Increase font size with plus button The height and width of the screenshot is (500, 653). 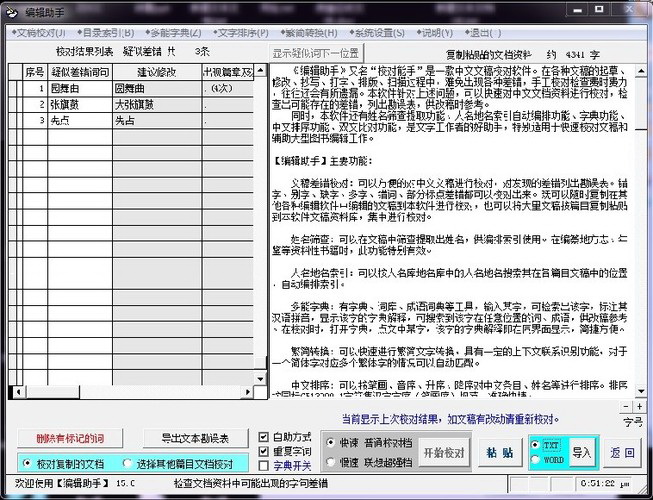(639, 406)
